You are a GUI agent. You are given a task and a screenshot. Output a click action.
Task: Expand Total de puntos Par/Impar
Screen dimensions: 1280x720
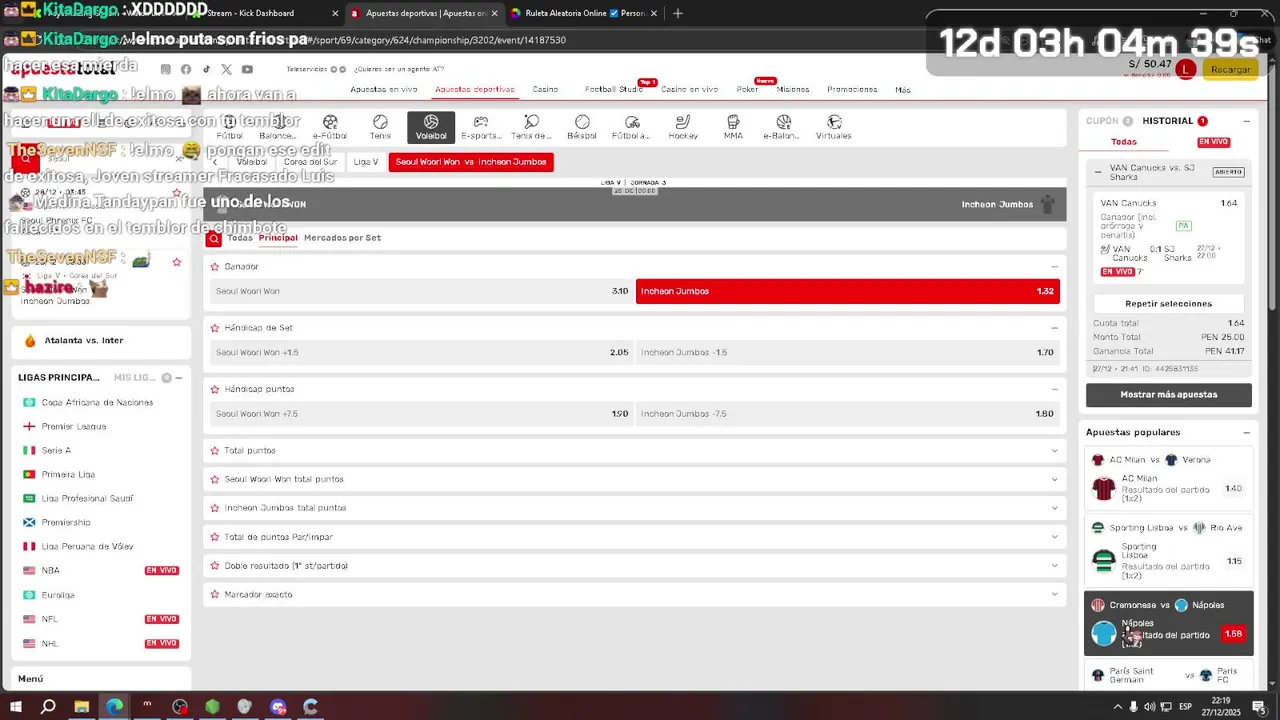point(1054,537)
